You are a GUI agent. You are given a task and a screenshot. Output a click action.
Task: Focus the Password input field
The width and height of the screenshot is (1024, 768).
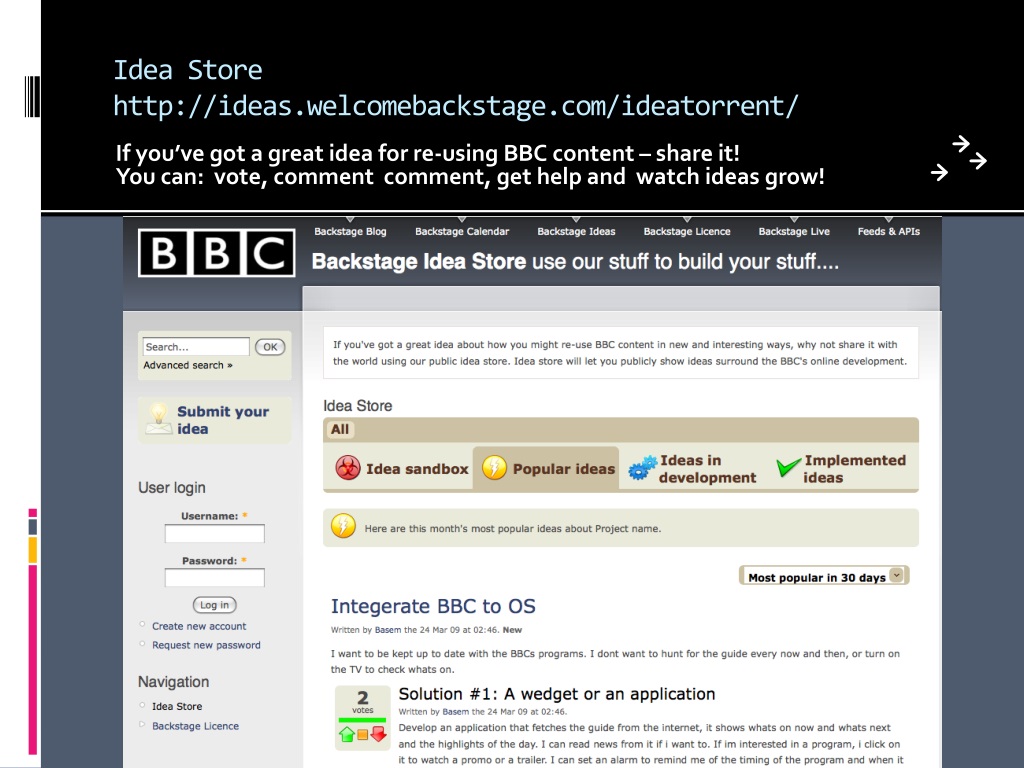214,577
